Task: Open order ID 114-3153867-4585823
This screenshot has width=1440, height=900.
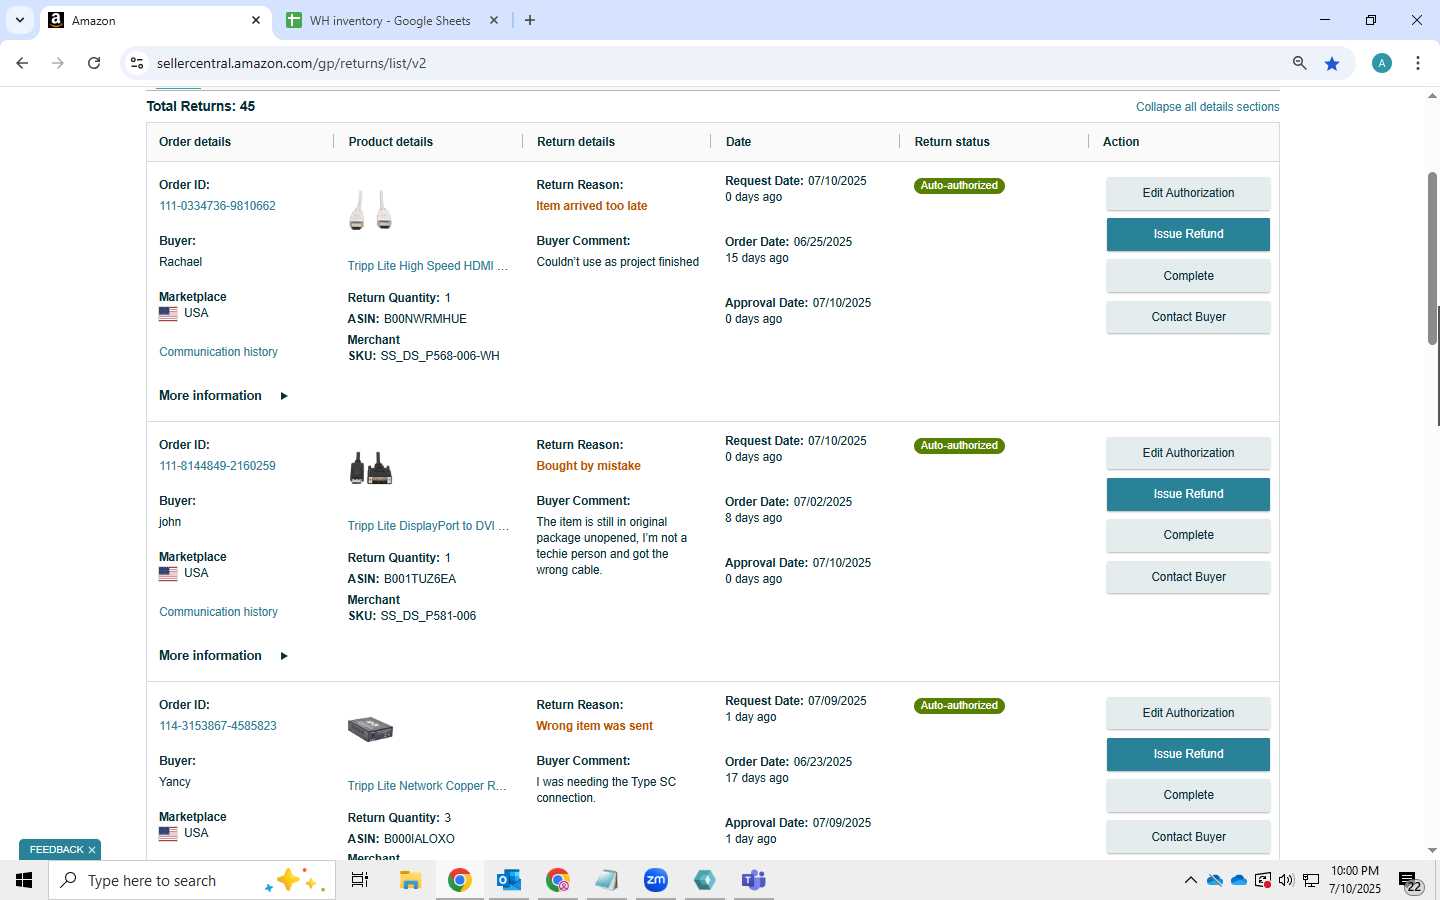Action: (x=218, y=726)
